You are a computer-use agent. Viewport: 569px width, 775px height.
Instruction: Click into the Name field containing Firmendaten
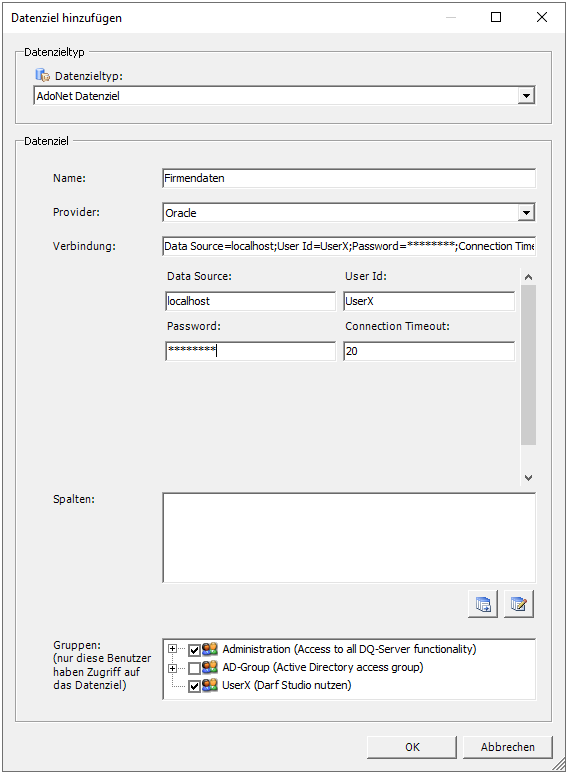pos(349,178)
